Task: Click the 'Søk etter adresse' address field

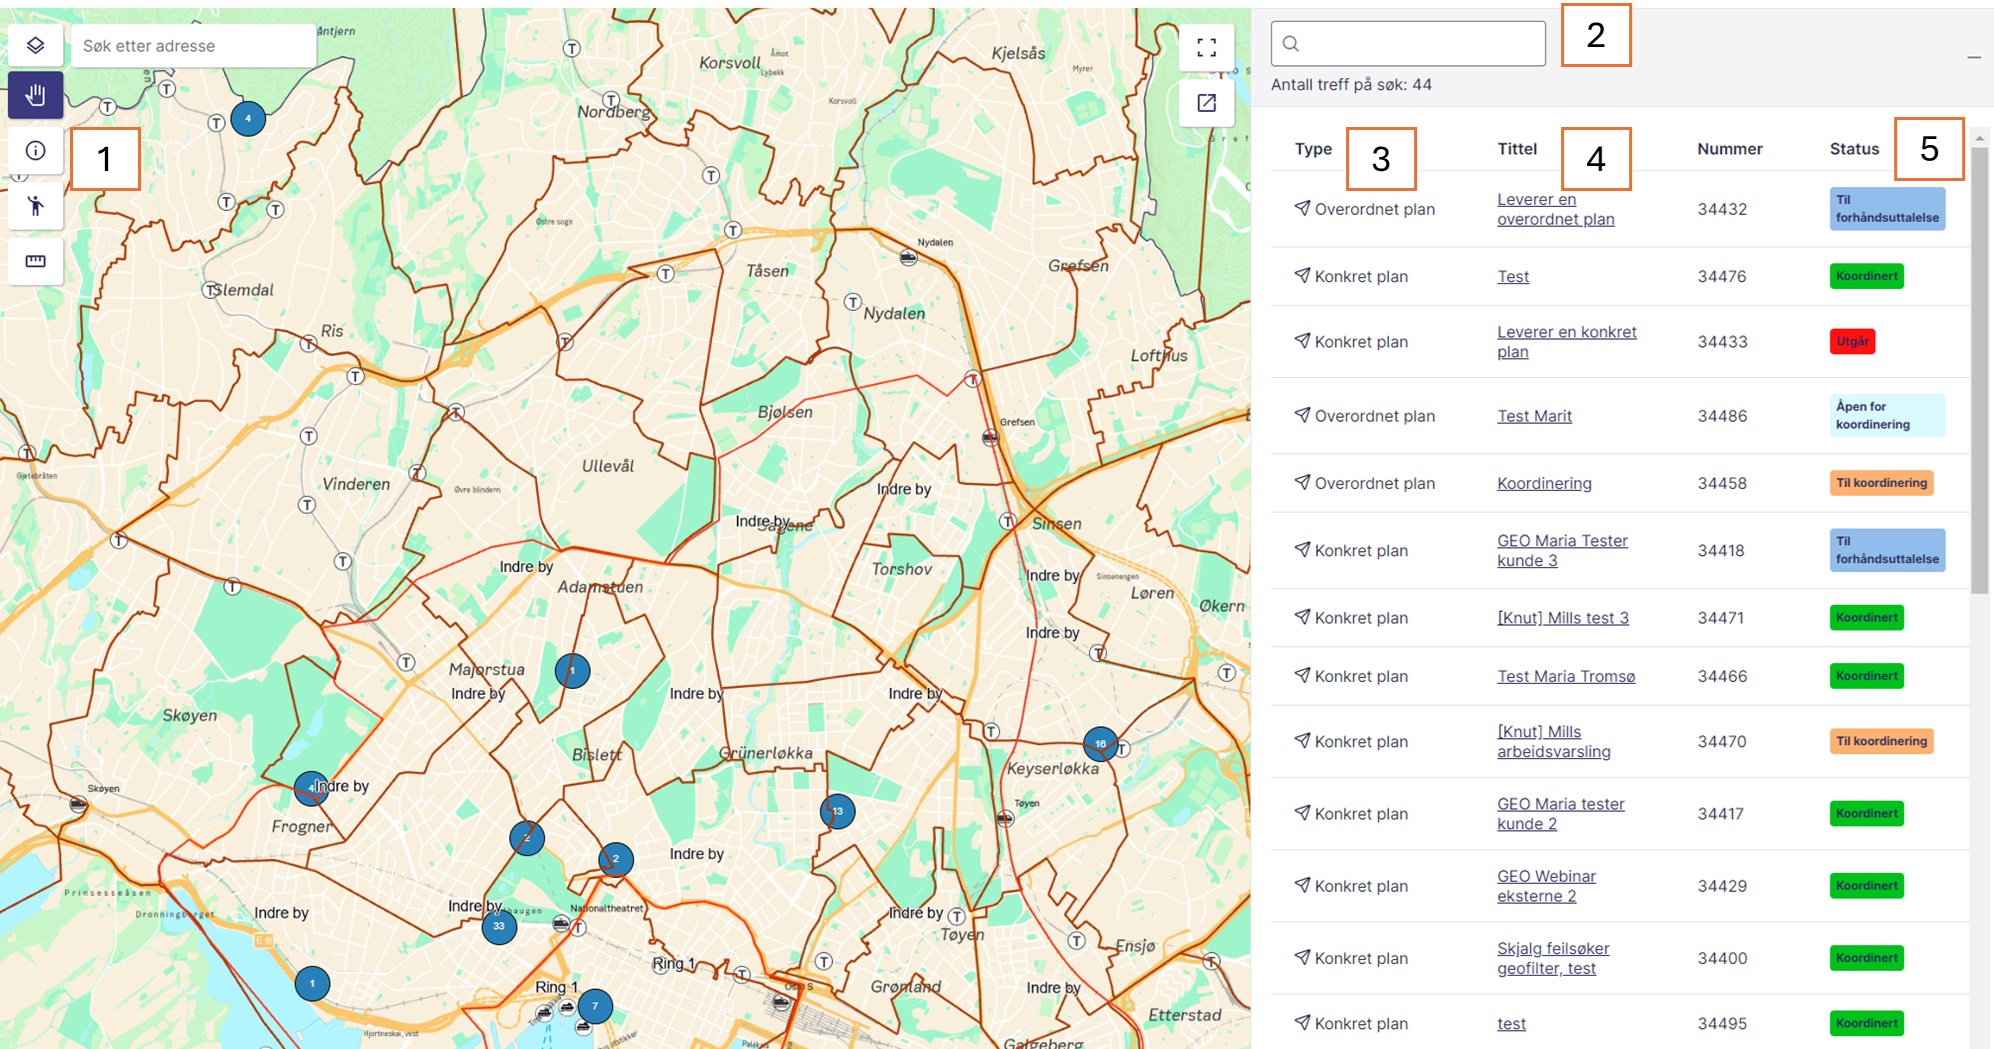Action: [193, 46]
